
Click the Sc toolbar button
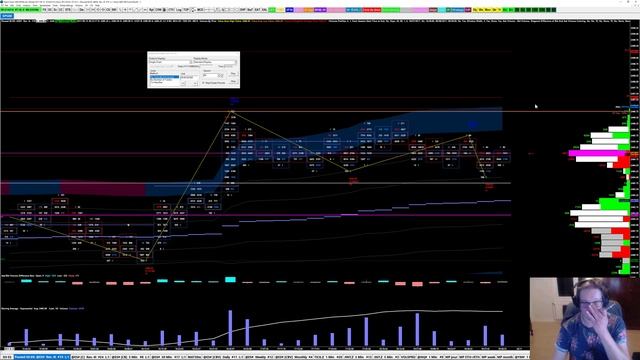55,9
